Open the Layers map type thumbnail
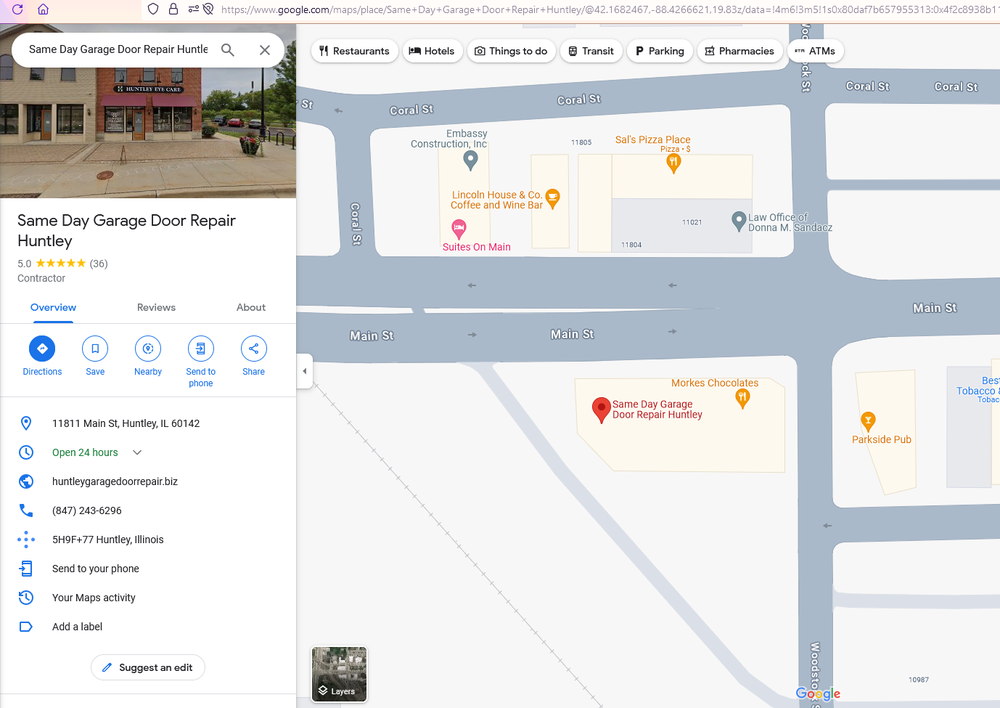The width and height of the screenshot is (1000, 708). (x=339, y=674)
